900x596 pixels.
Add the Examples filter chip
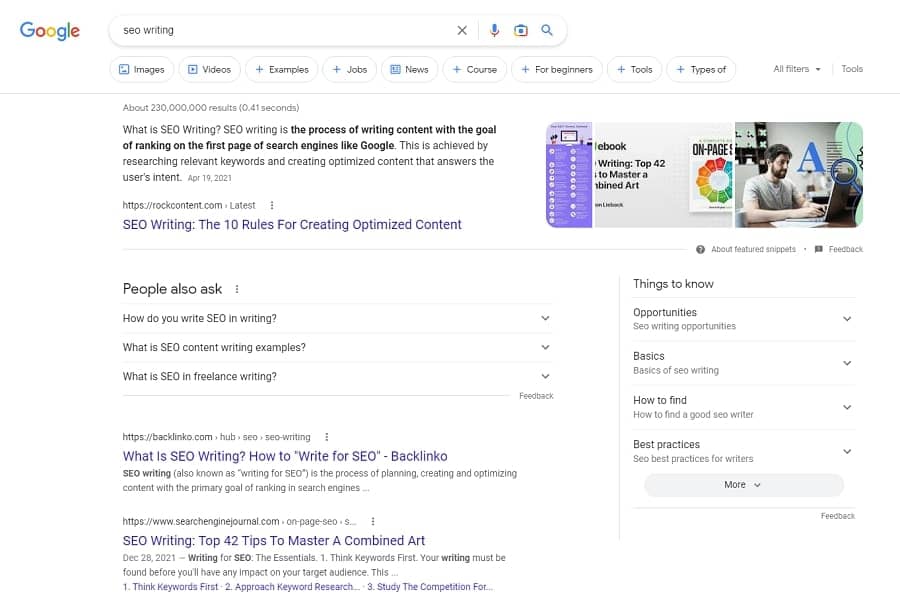click(x=282, y=69)
